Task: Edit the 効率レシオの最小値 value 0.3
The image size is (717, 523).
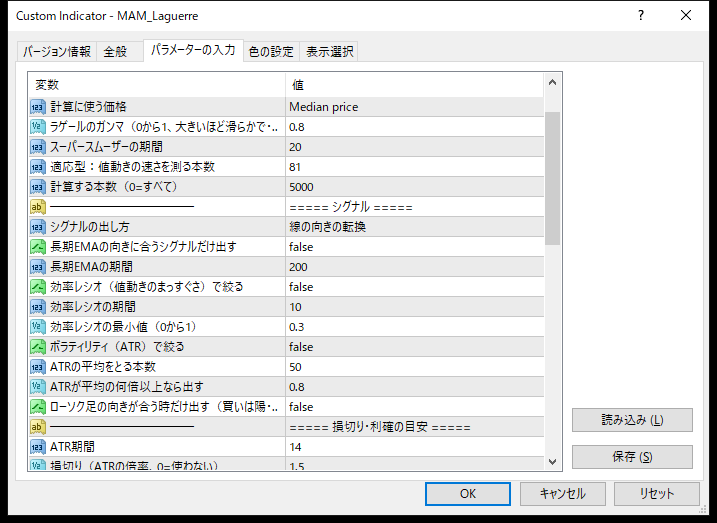Action: click(415, 327)
